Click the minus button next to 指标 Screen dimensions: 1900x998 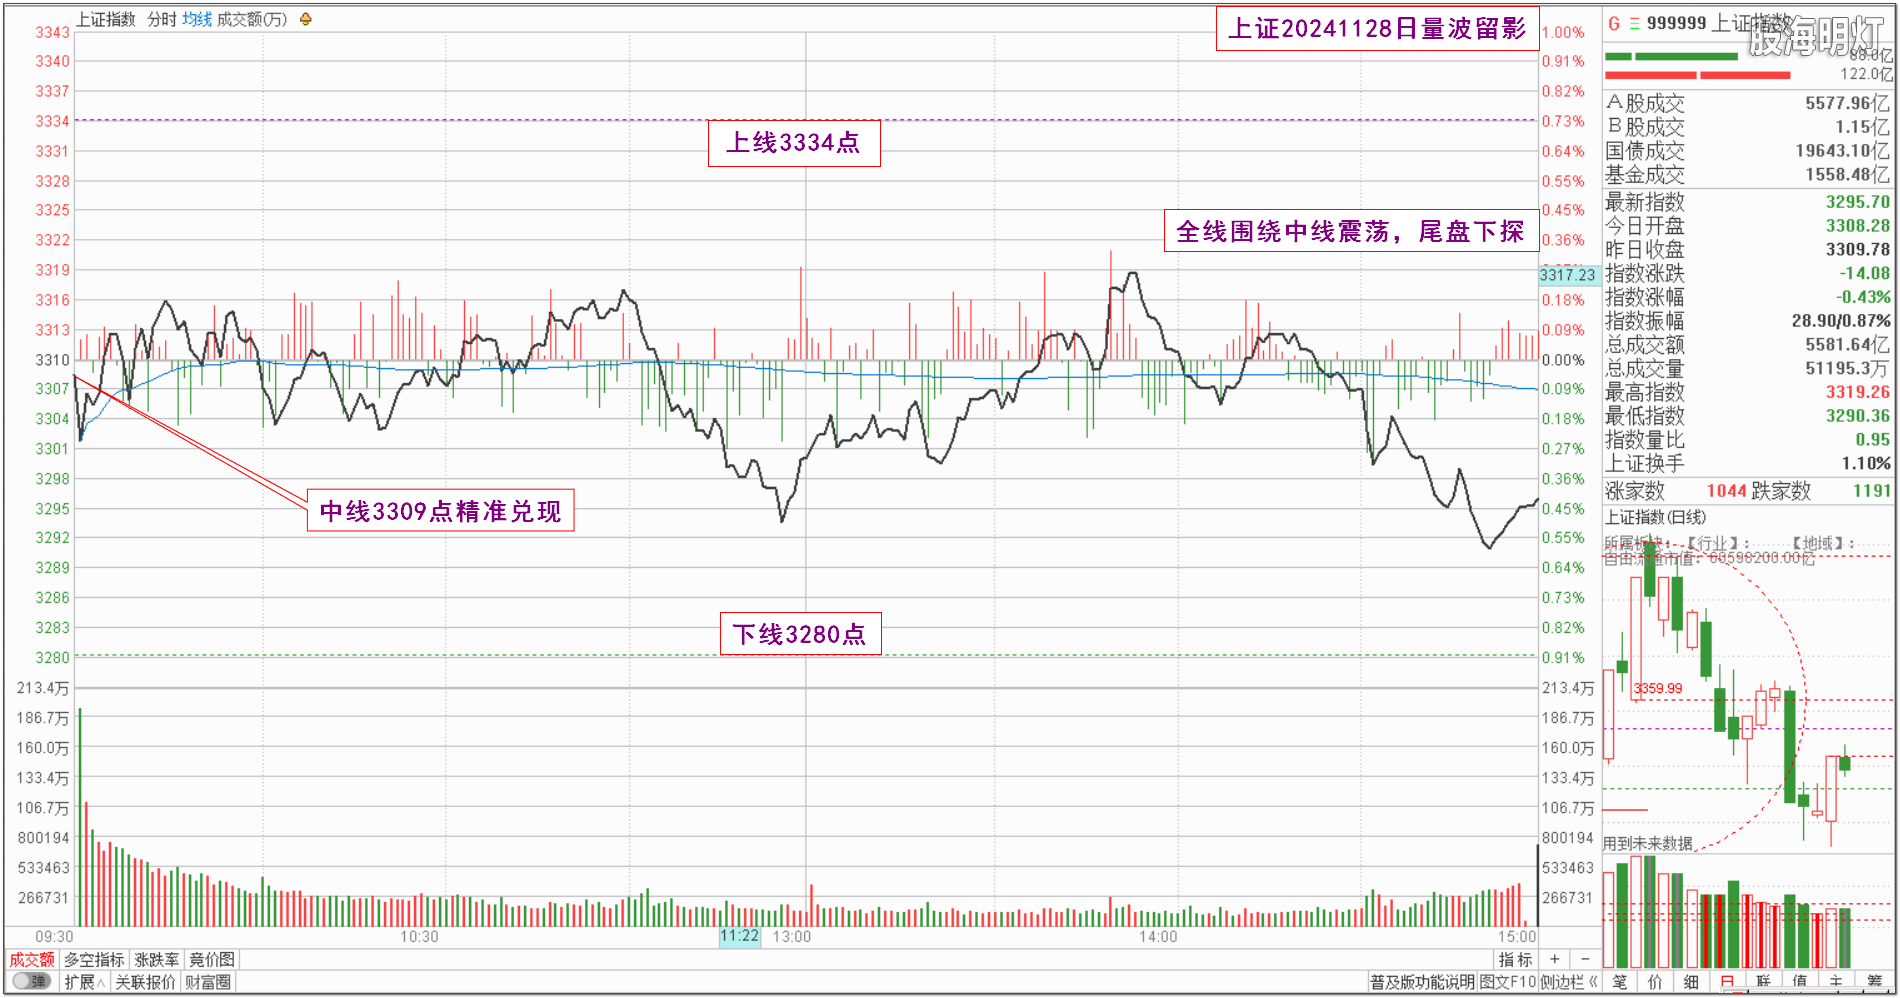[1584, 959]
